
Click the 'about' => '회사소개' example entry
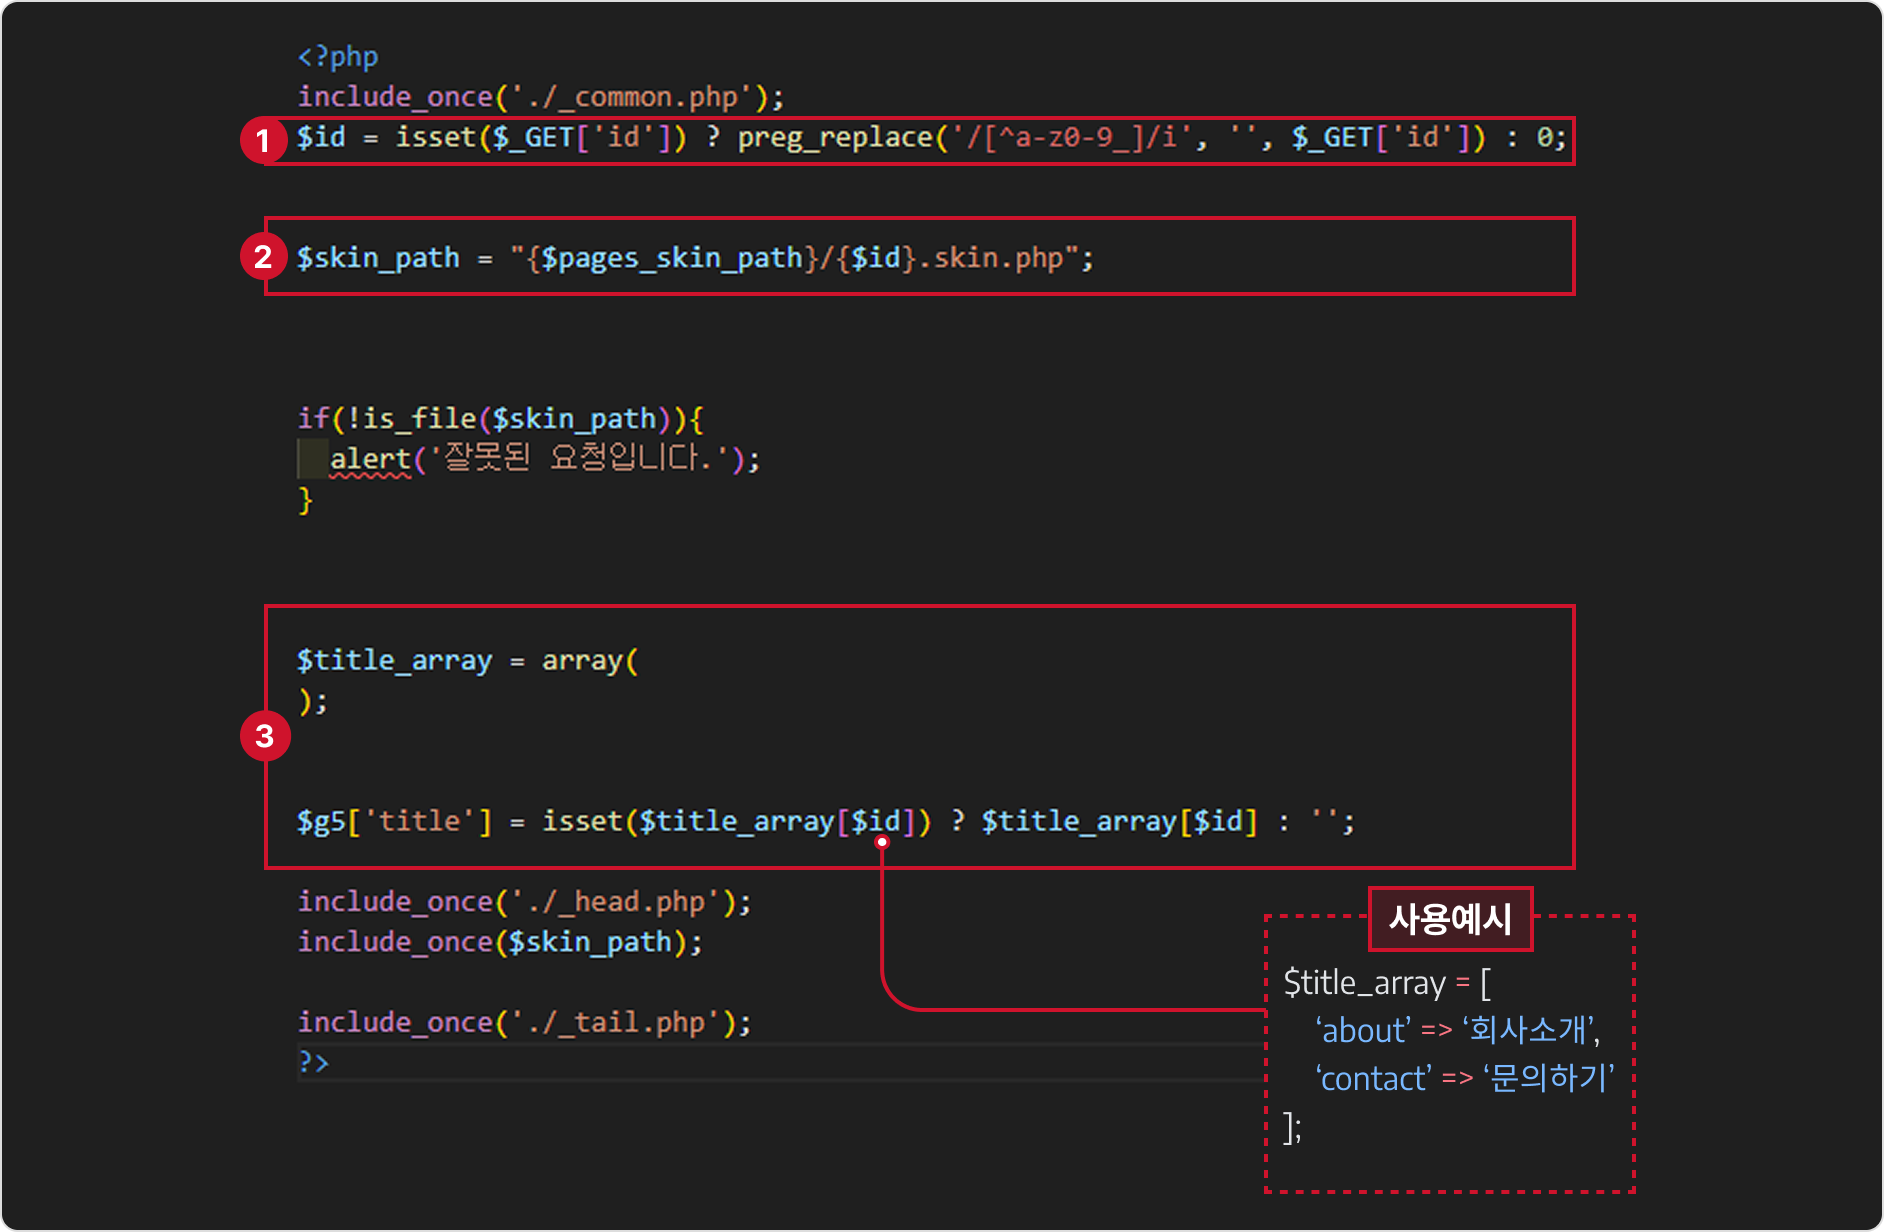coord(1457,1030)
